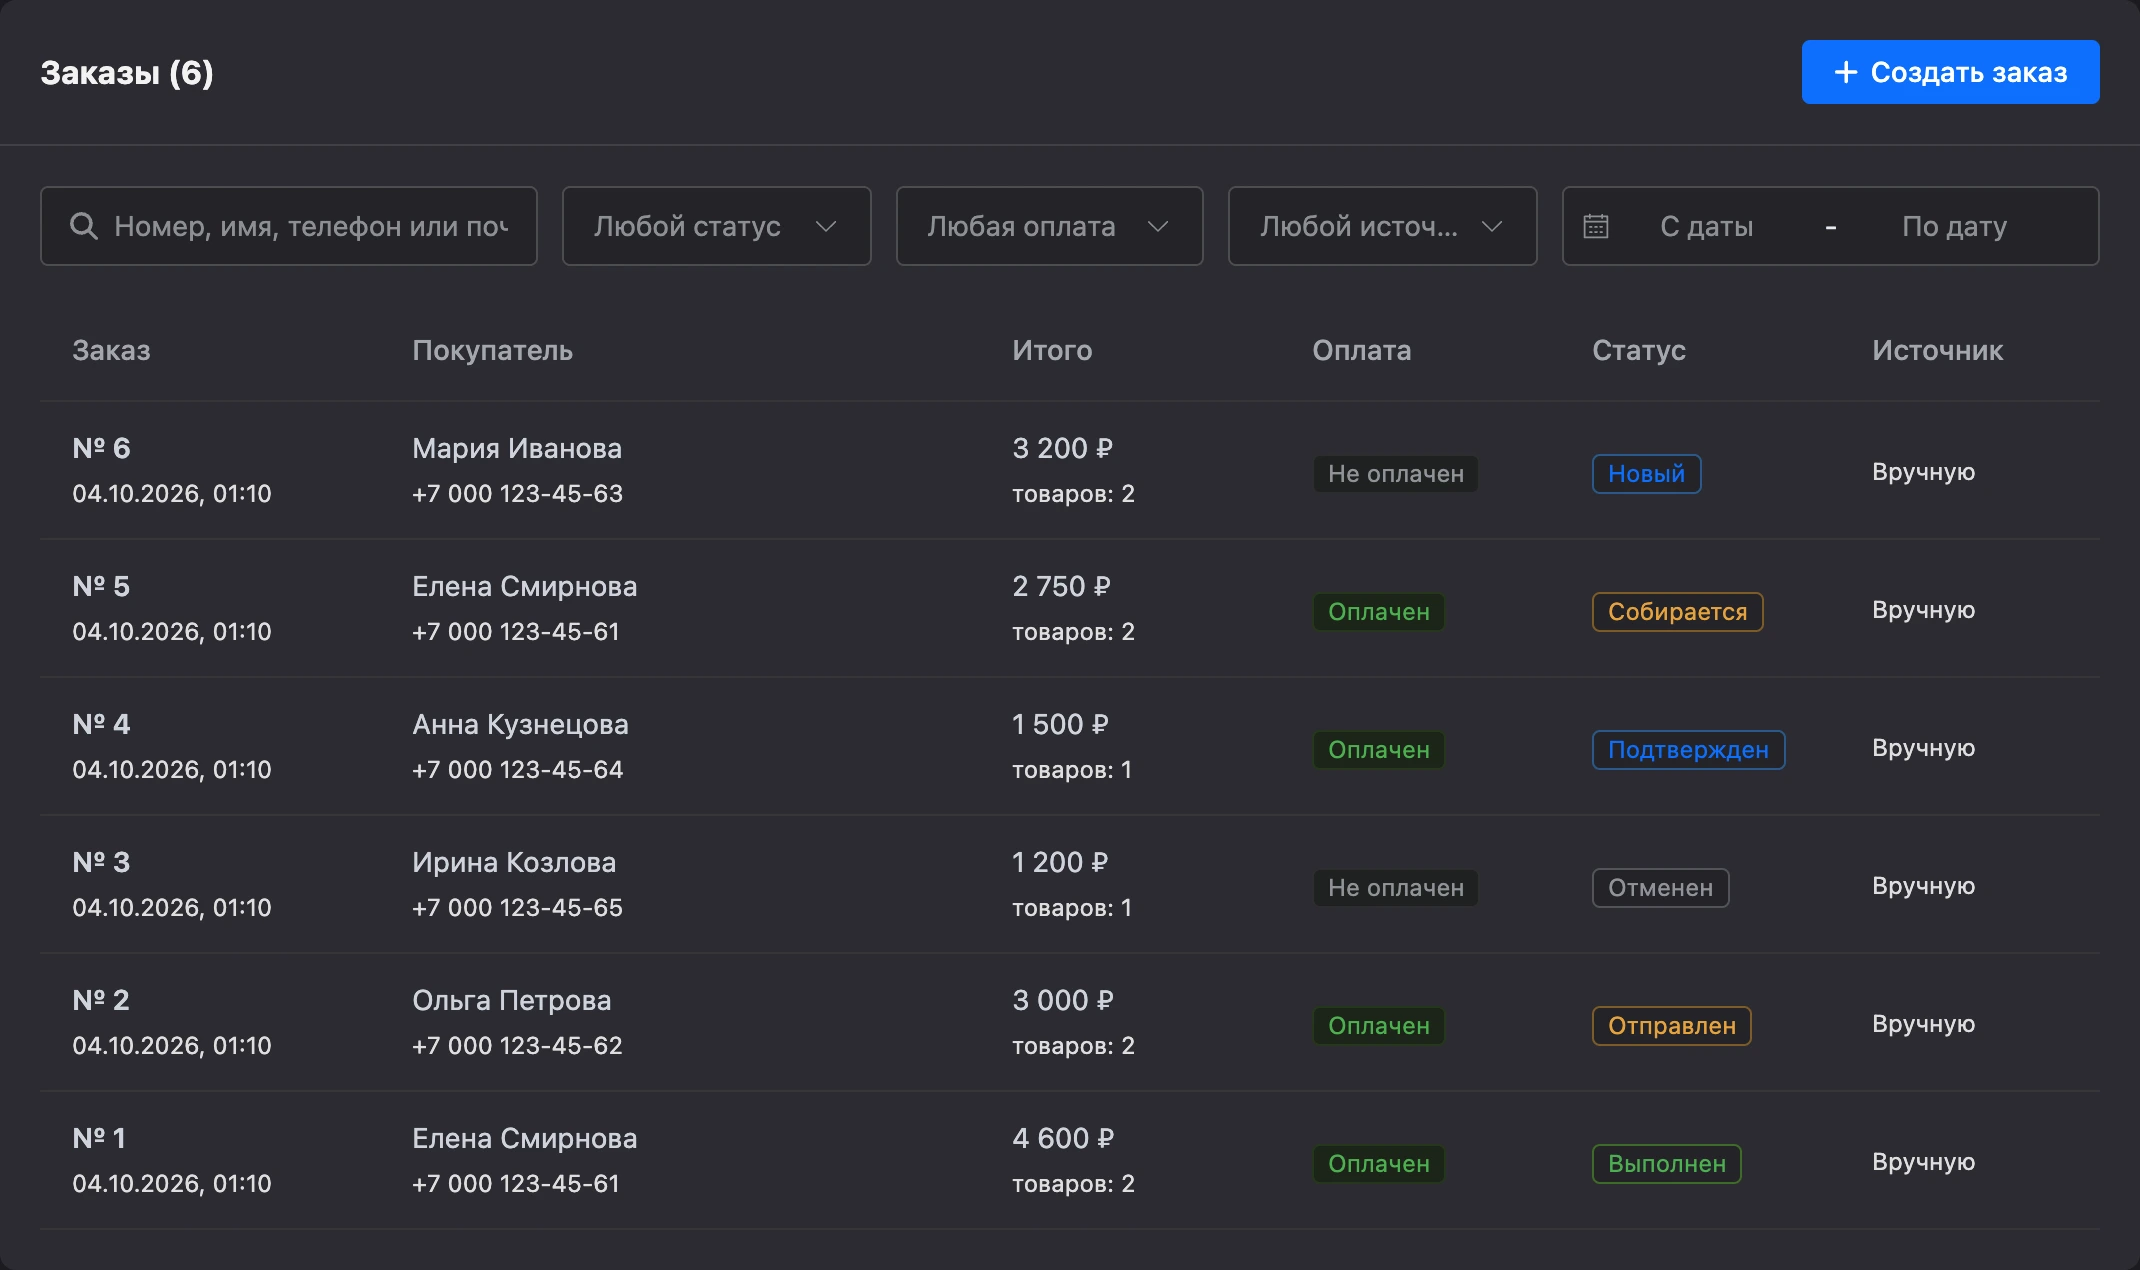Select the По дату end date field
The image size is (2140, 1270).
(1954, 226)
